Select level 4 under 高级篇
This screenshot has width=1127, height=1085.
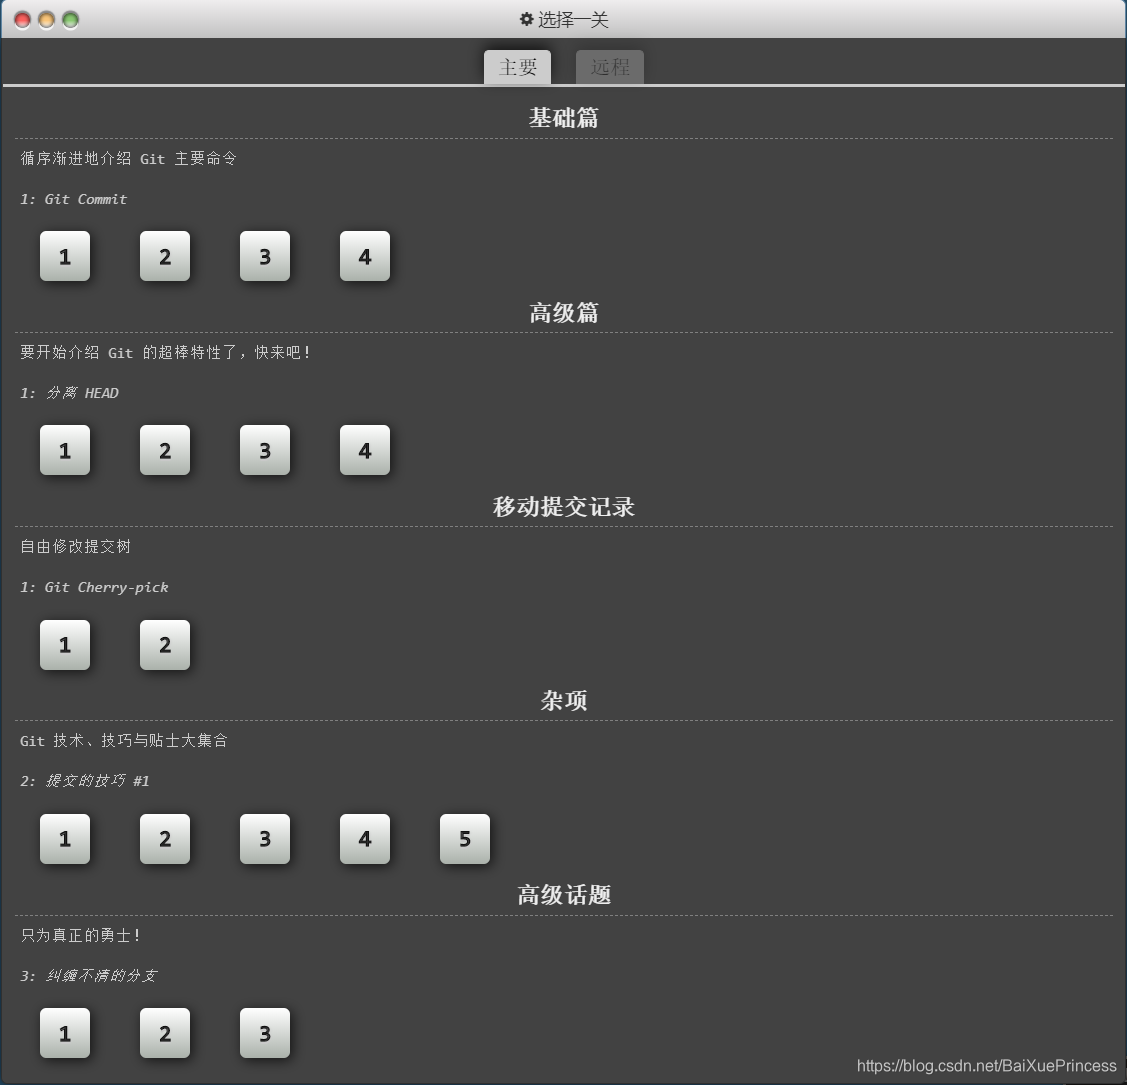tap(364, 450)
